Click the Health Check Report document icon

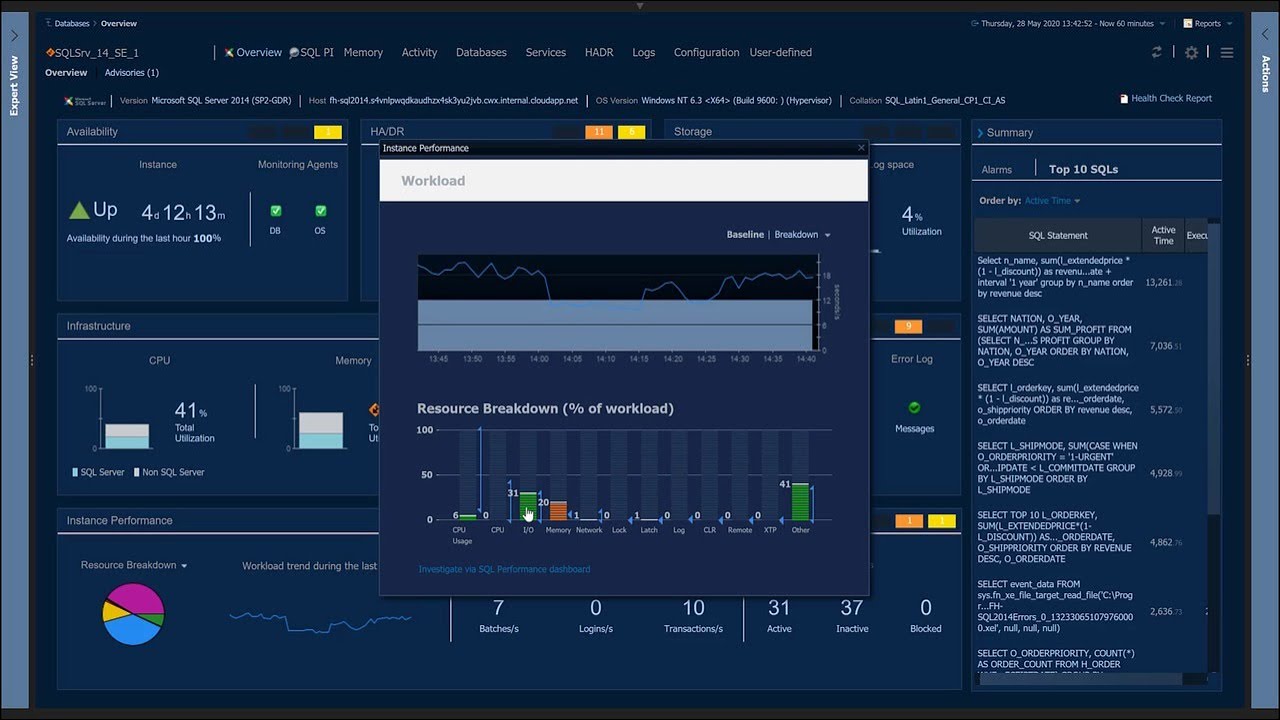pos(1124,99)
